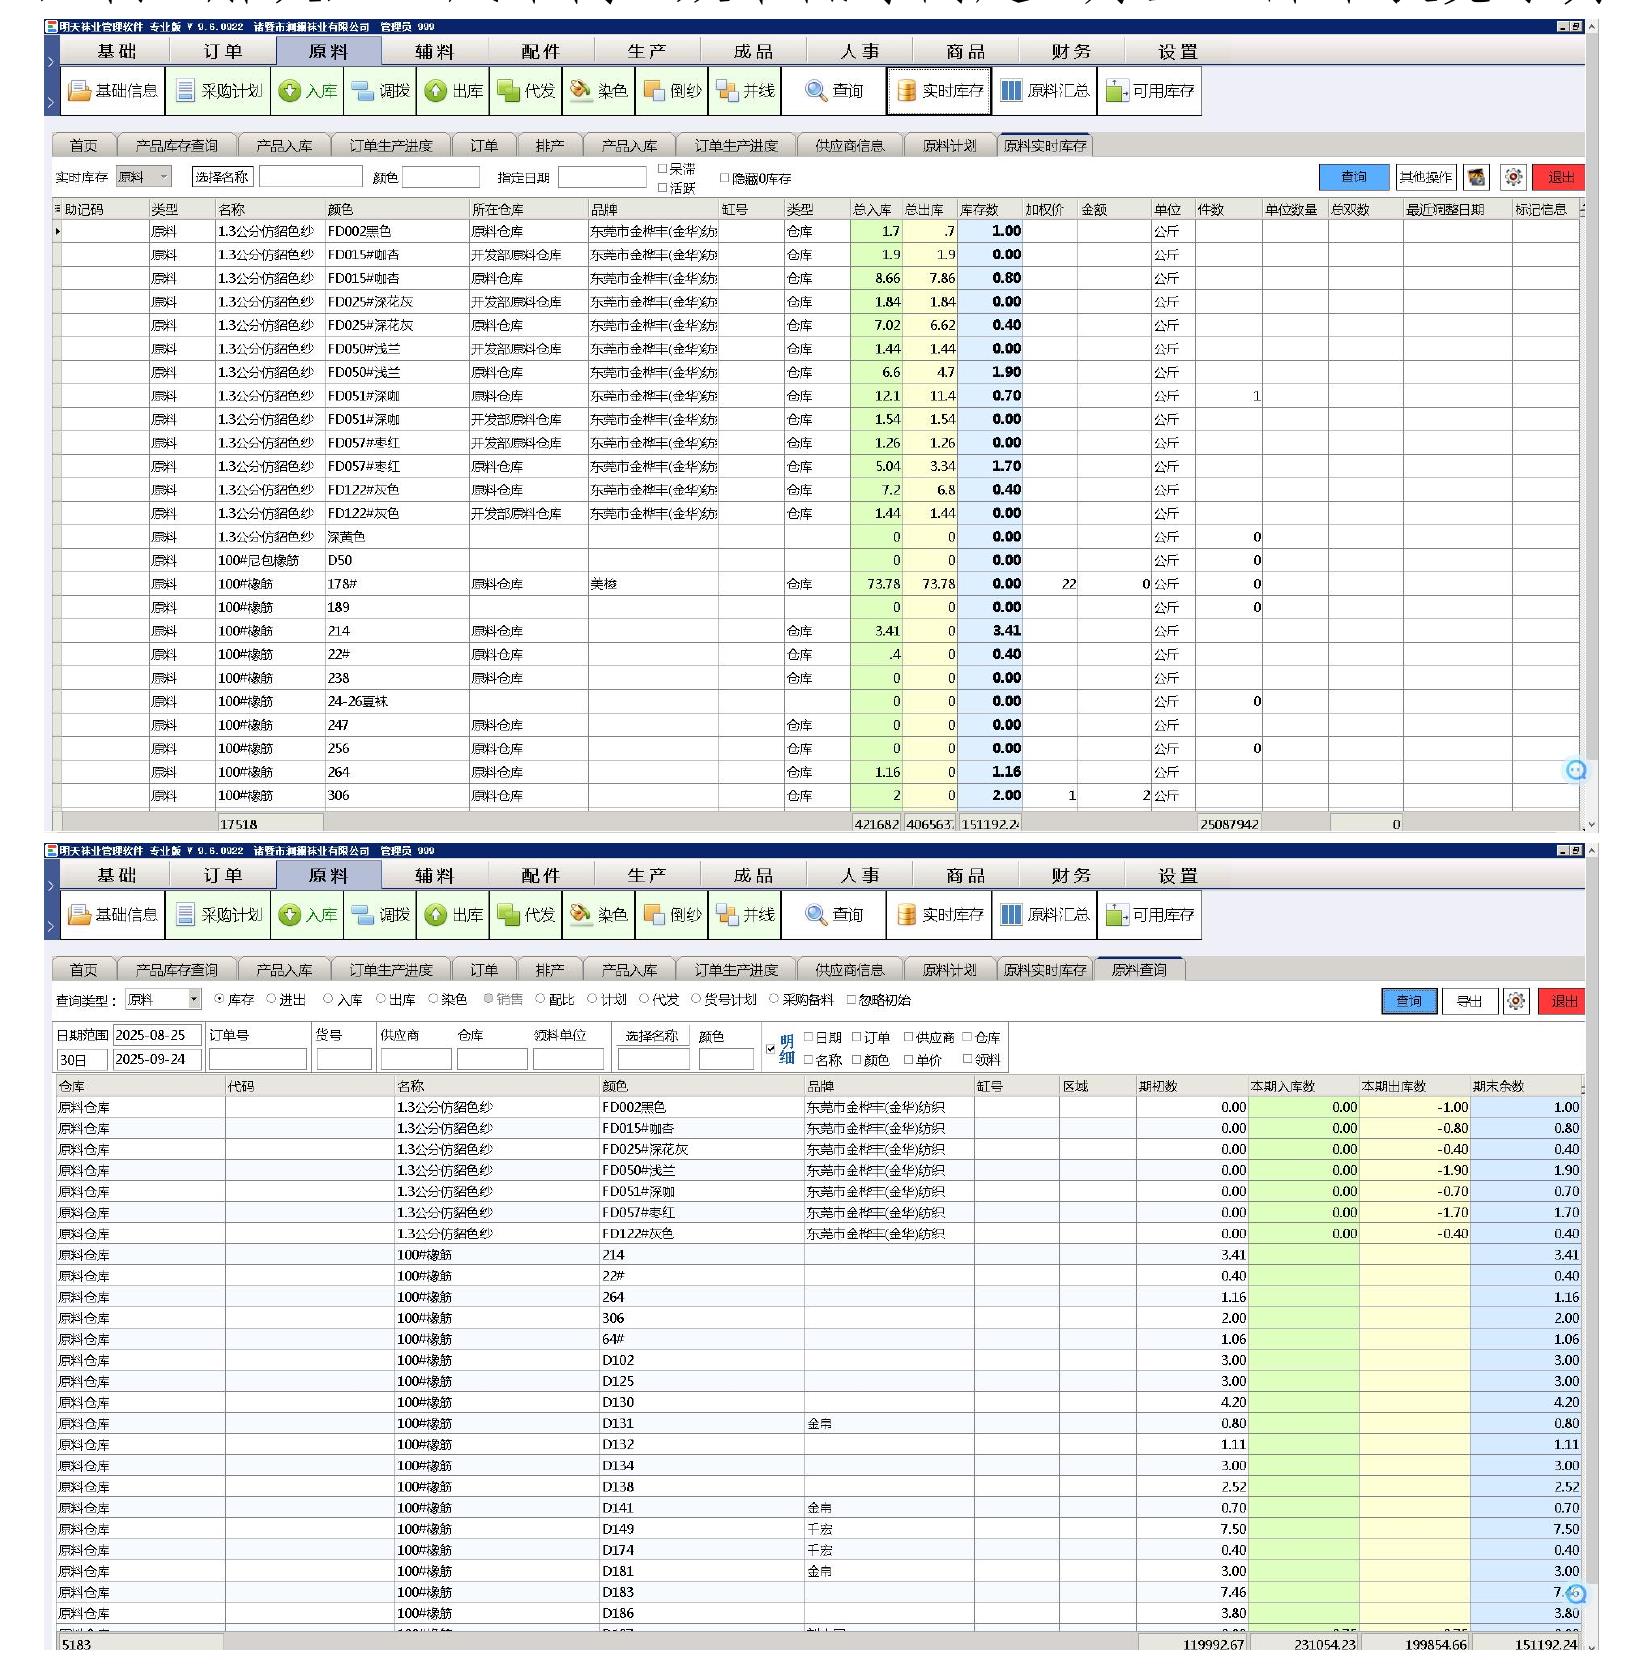Image resolution: width=1637 pixels, height=1680 pixels.
Task: Click the highlighted 实时库存 toolbar icon
Action: tap(939, 91)
